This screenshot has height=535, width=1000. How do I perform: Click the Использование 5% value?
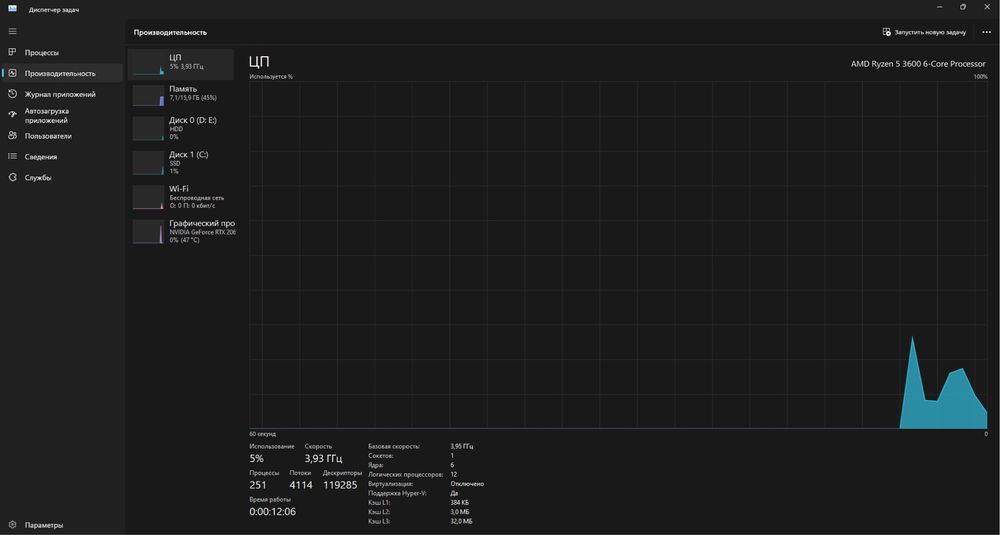point(256,458)
